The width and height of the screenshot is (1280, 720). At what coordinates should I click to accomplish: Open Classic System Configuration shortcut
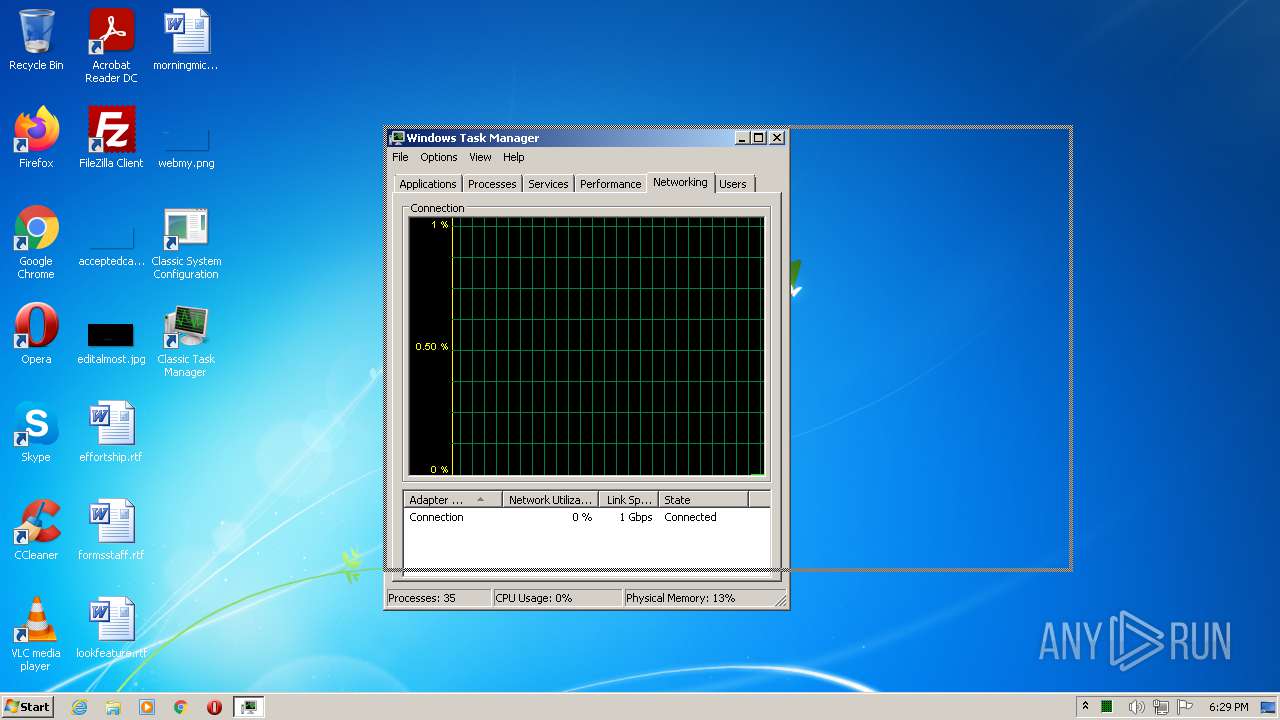(186, 243)
